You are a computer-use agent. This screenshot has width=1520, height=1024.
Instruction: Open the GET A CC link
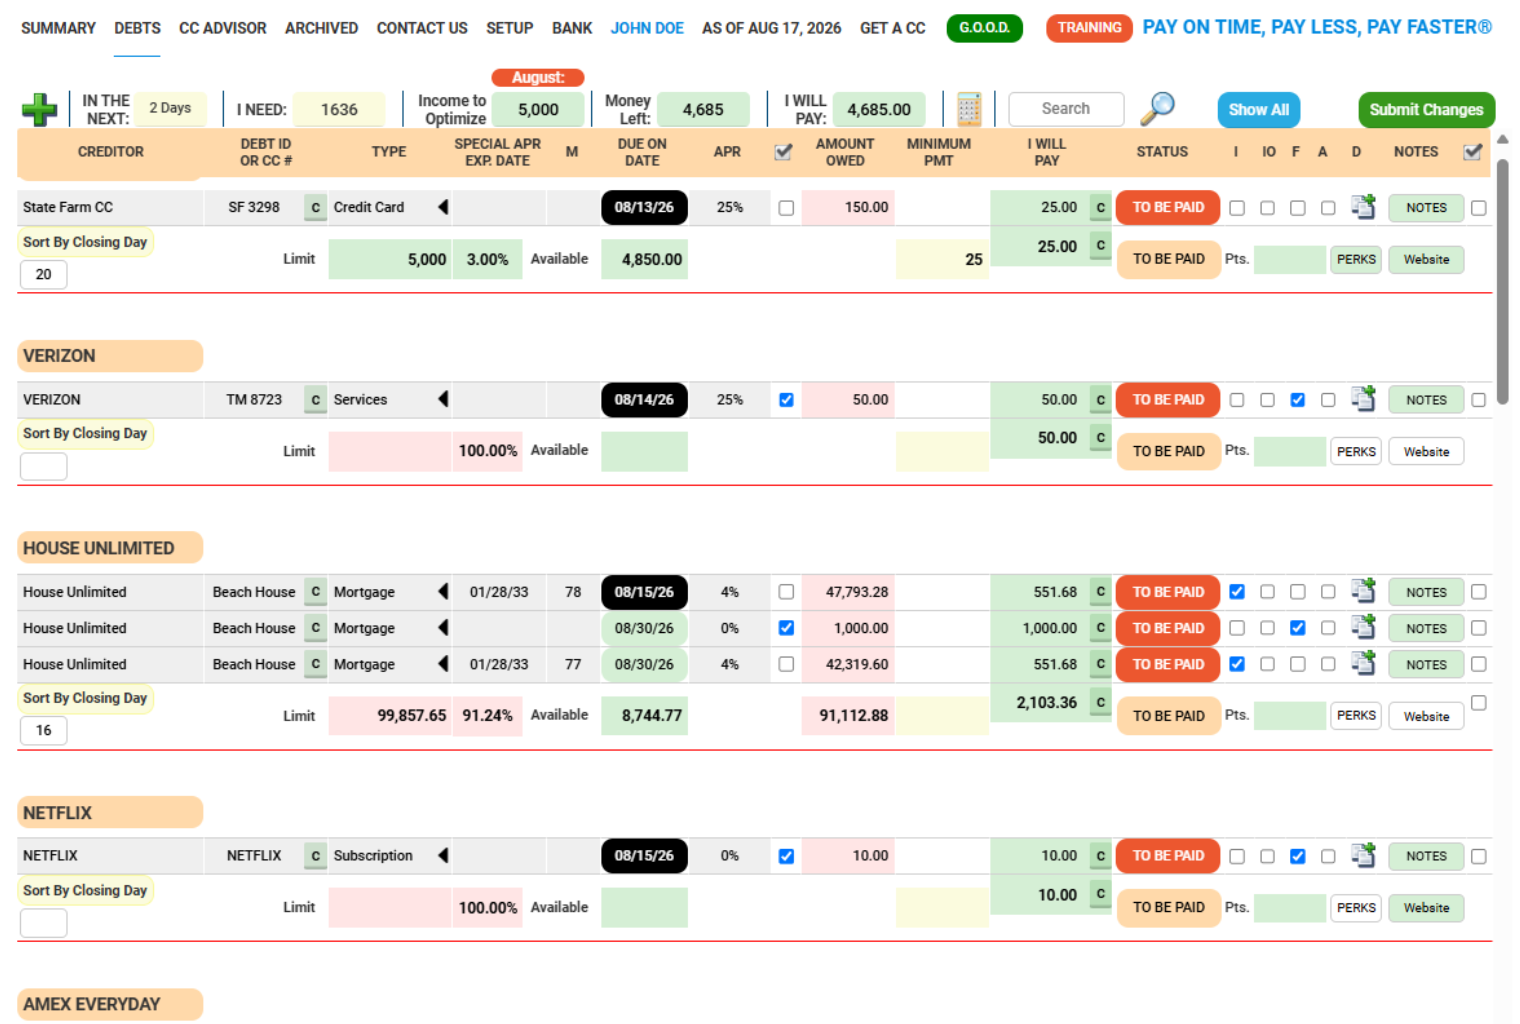893,28
